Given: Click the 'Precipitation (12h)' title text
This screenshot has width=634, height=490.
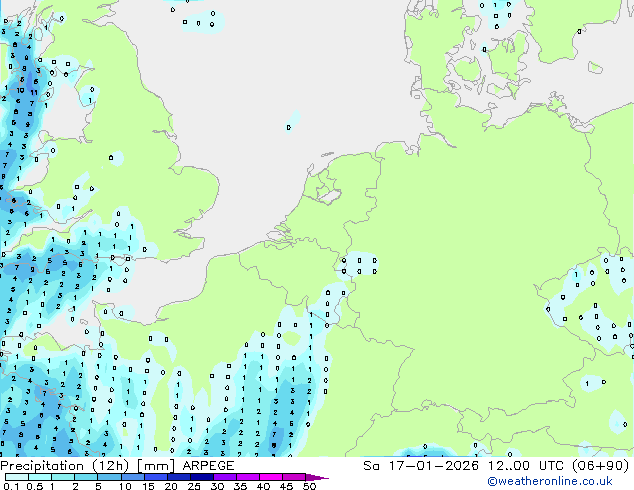Looking at the screenshot, I should click(65, 466).
